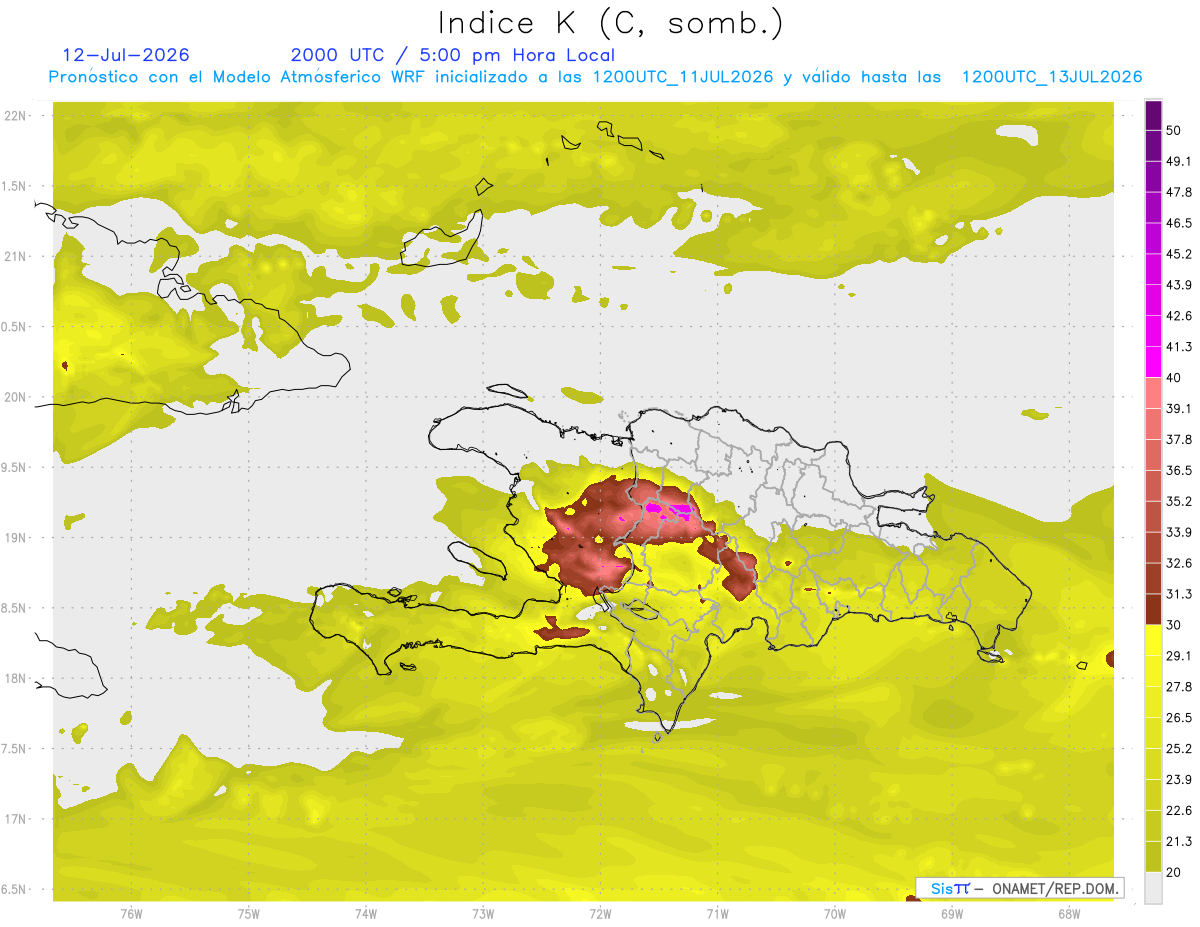Click the '19N' latitude label

tap(15, 538)
